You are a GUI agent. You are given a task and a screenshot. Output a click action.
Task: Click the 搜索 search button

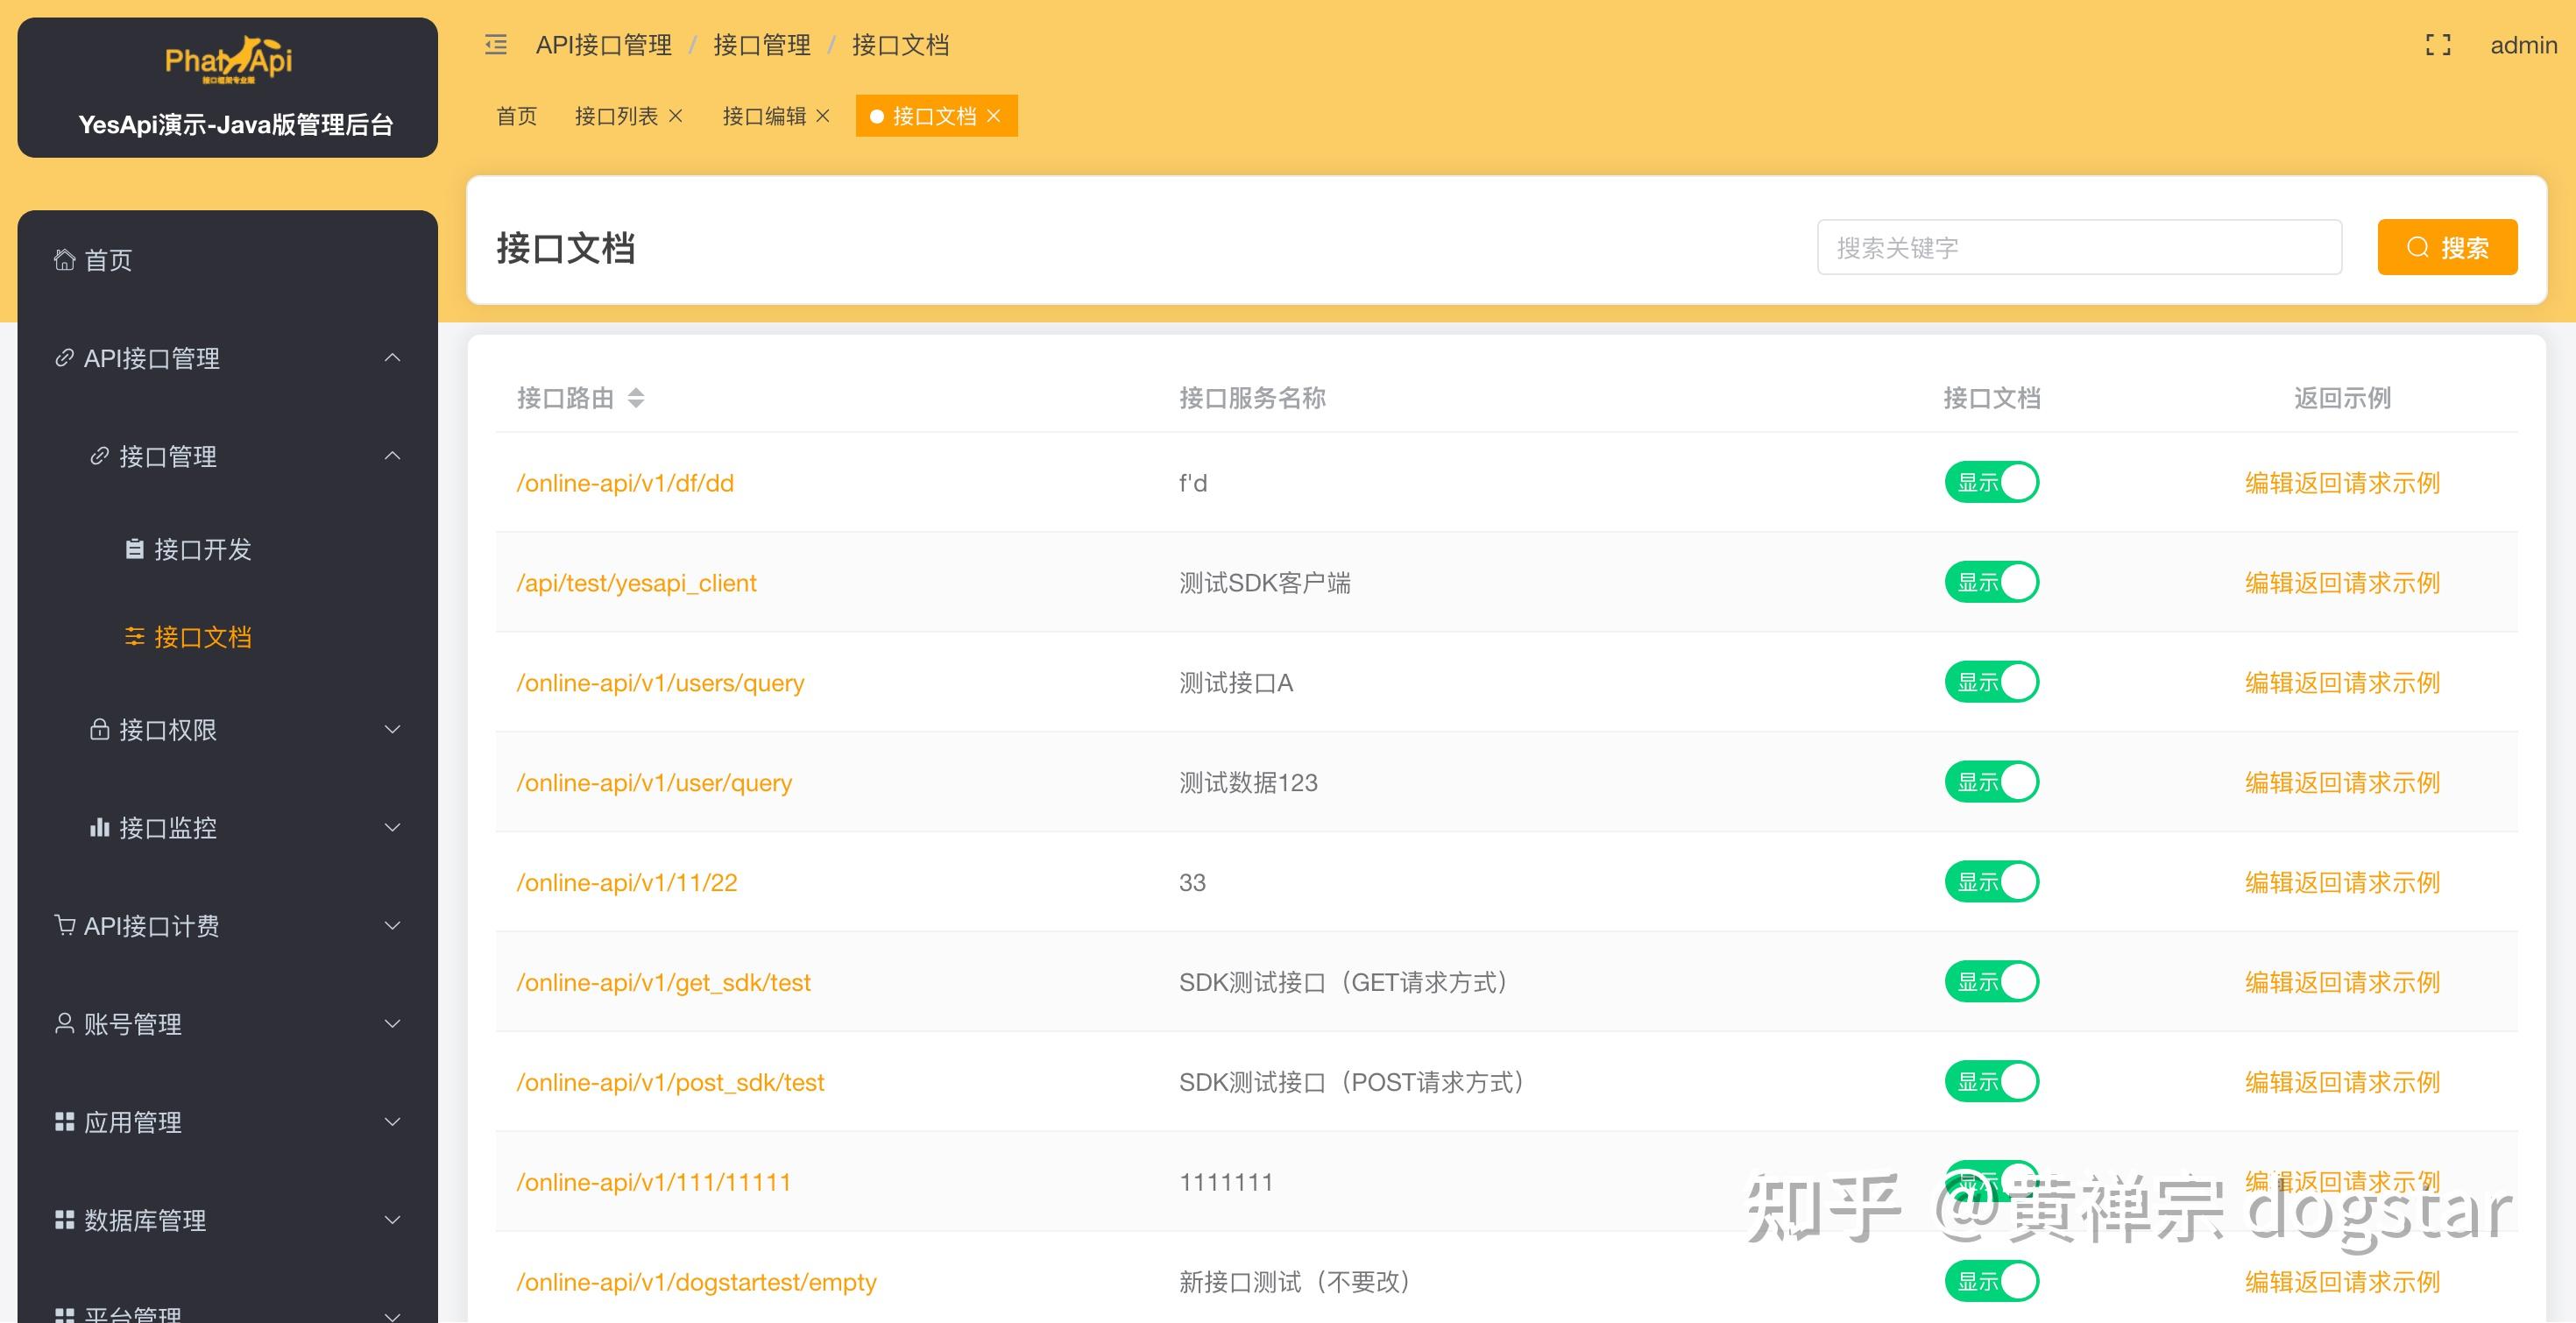point(2447,247)
